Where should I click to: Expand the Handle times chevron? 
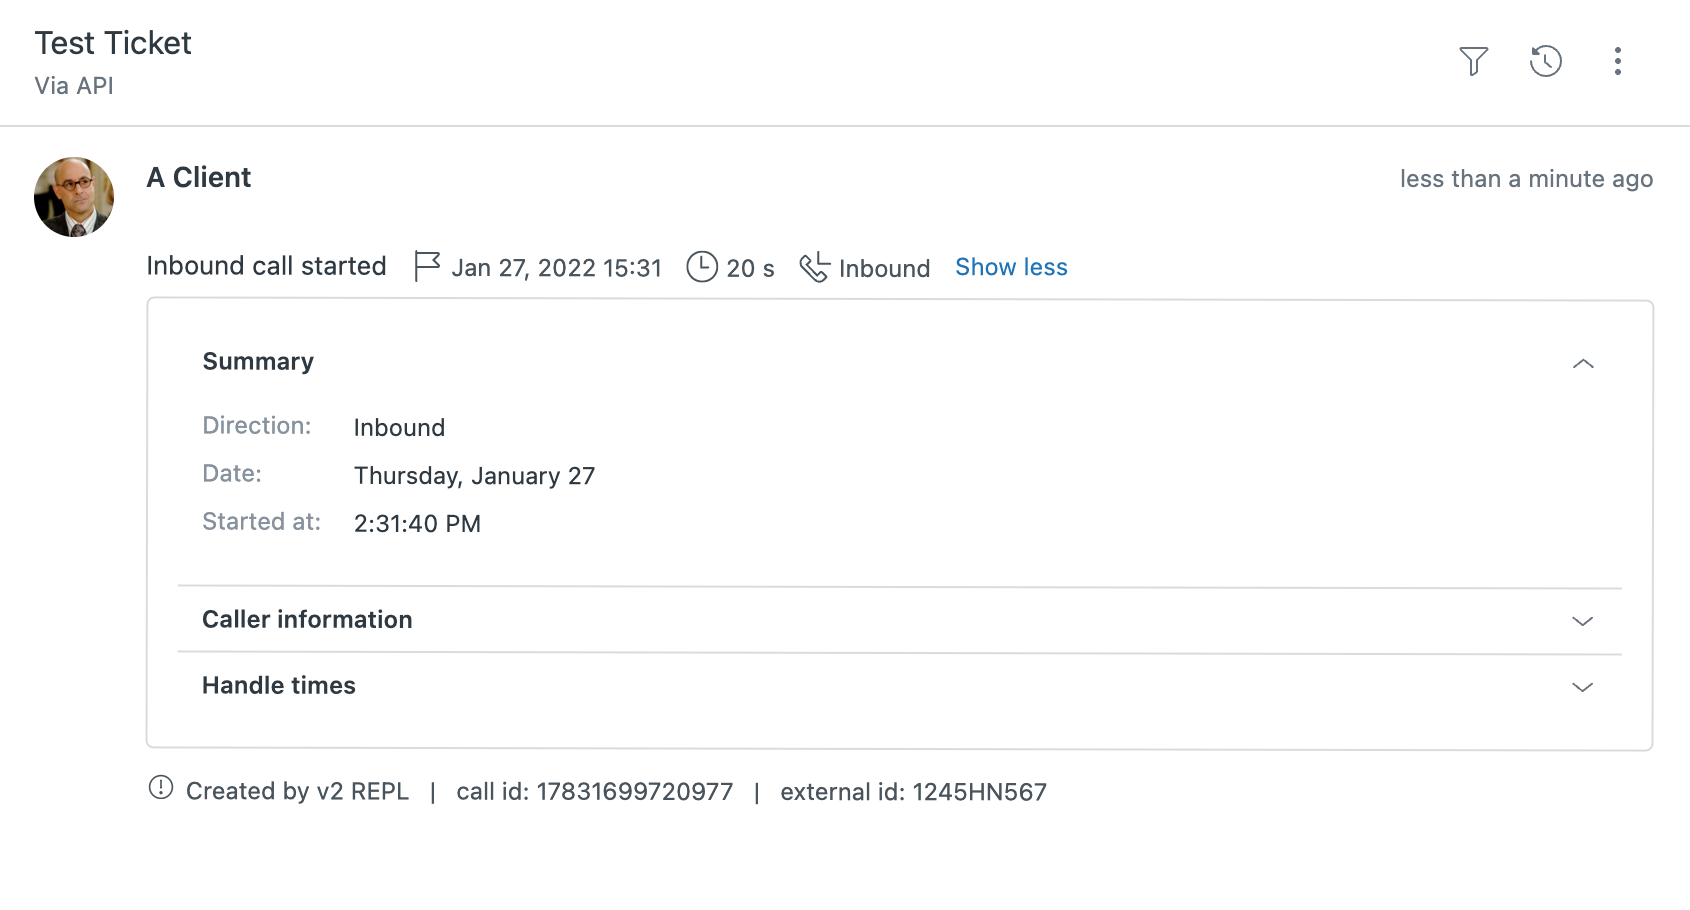pos(1582,687)
